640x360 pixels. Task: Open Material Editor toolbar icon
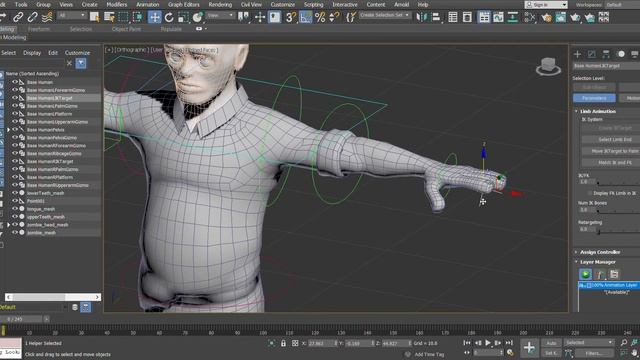click(530, 17)
